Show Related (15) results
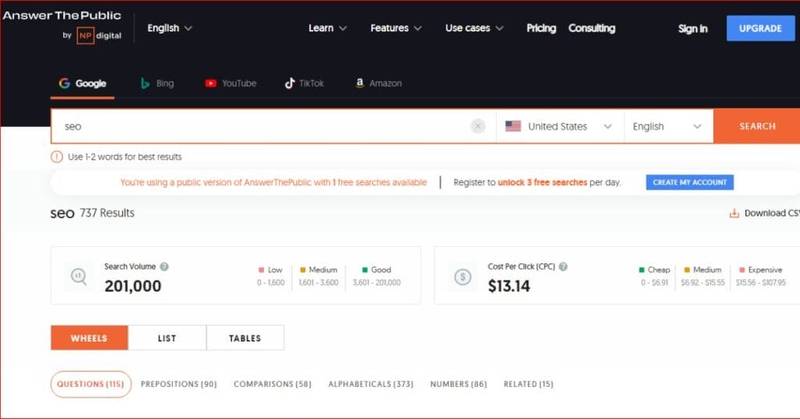 click(528, 384)
